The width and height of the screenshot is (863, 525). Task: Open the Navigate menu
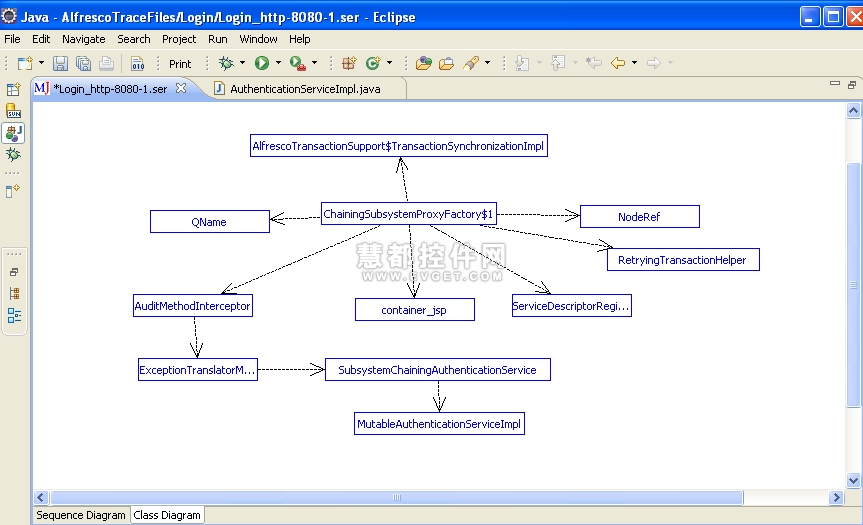[84, 39]
